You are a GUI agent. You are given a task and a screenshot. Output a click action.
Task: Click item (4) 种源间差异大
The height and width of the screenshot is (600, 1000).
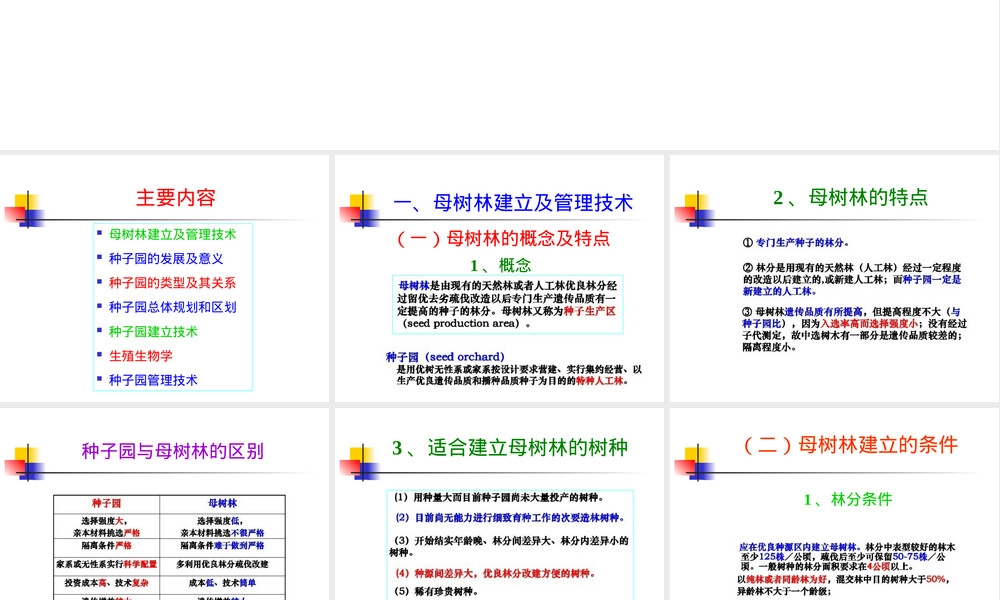tap(495, 573)
